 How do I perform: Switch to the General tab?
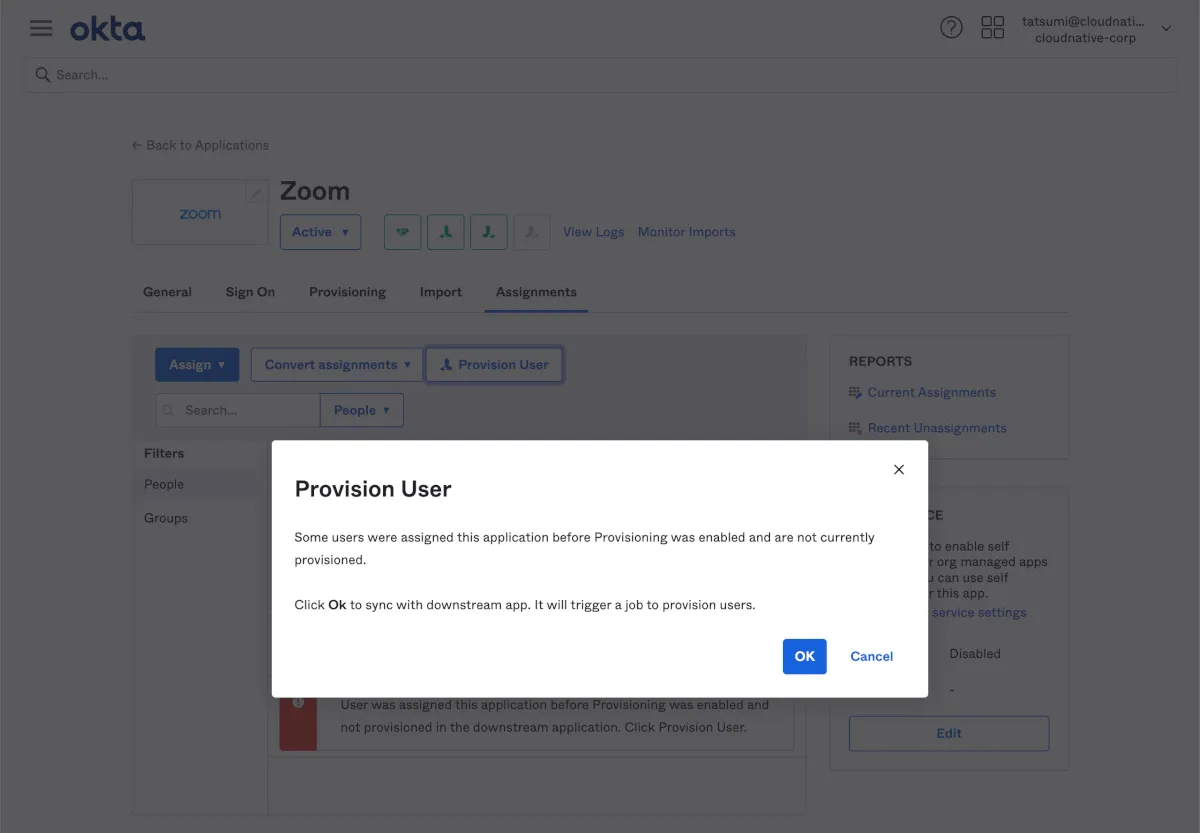(167, 292)
